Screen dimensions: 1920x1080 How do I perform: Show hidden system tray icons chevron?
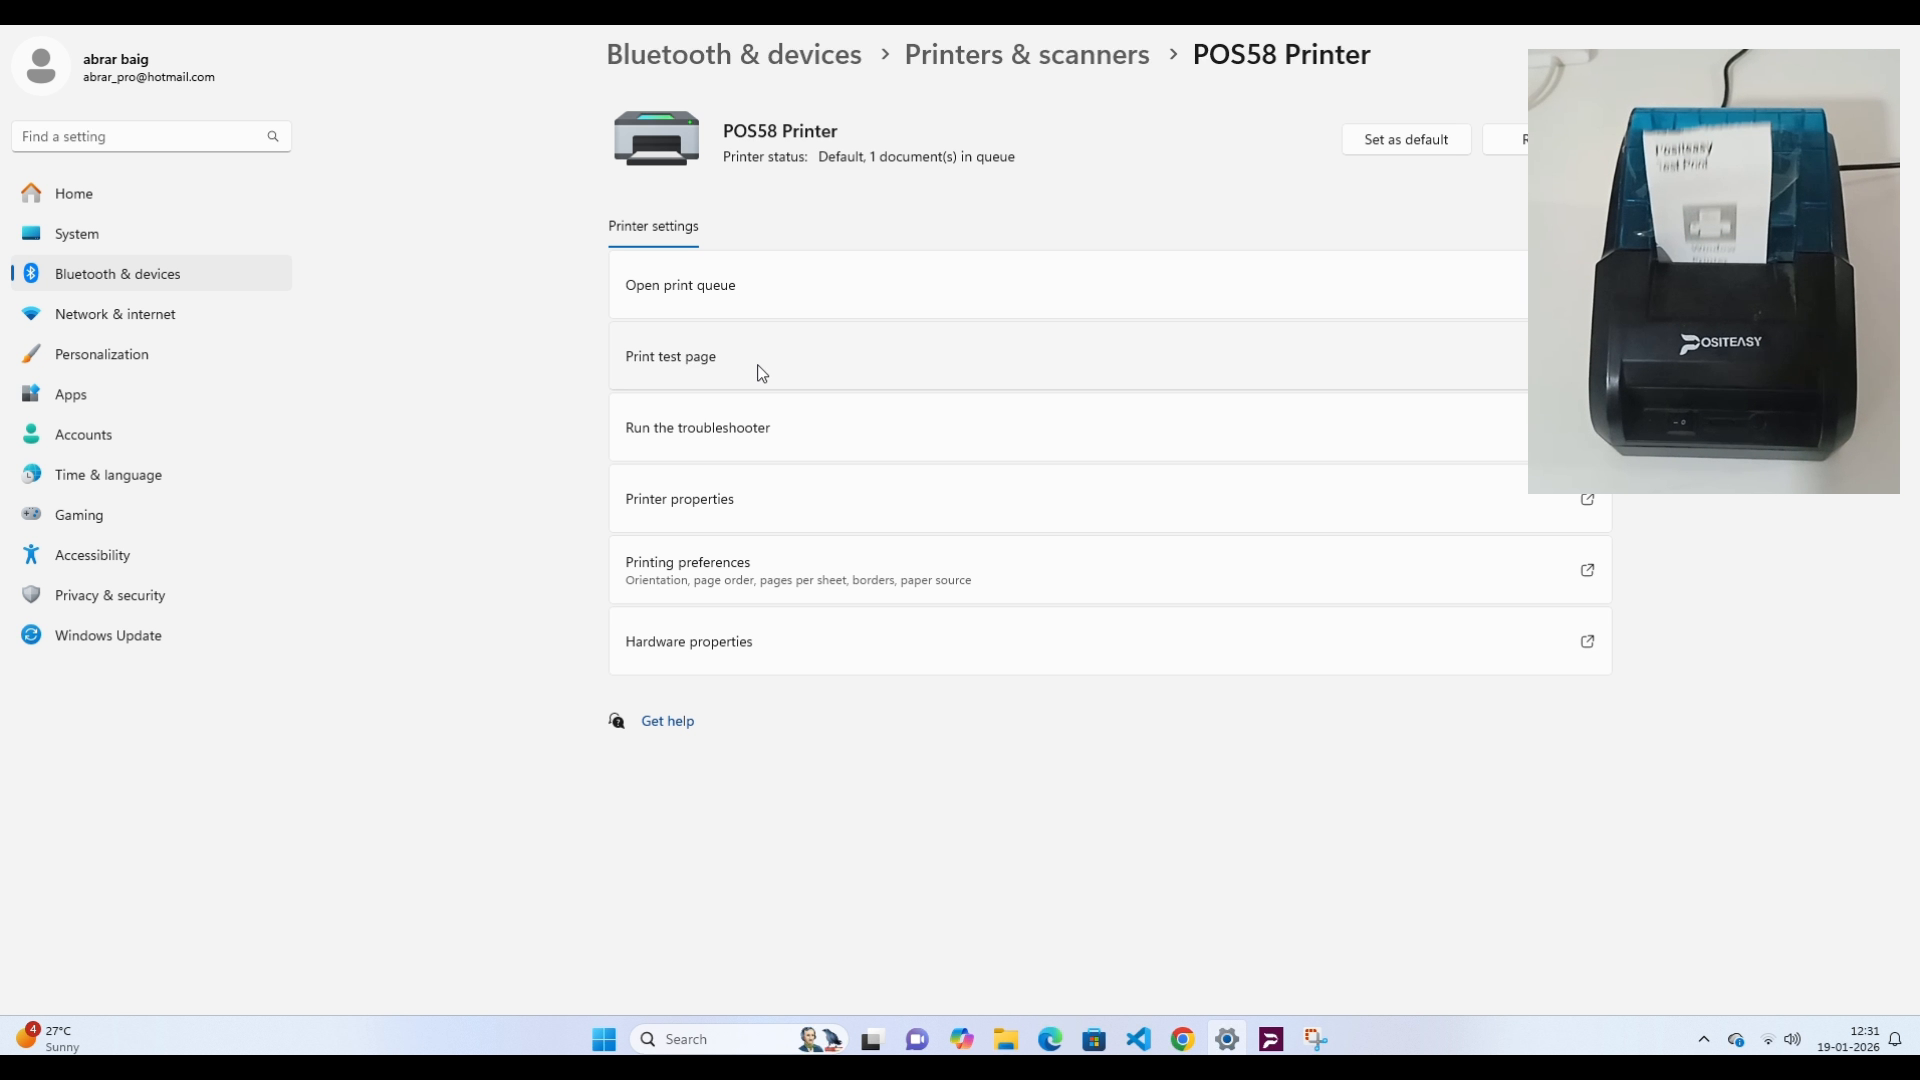(x=1704, y=1039)
